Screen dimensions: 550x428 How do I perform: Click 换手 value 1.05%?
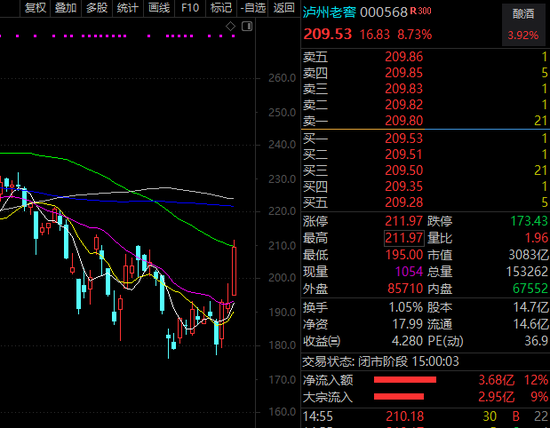(405, 308)
